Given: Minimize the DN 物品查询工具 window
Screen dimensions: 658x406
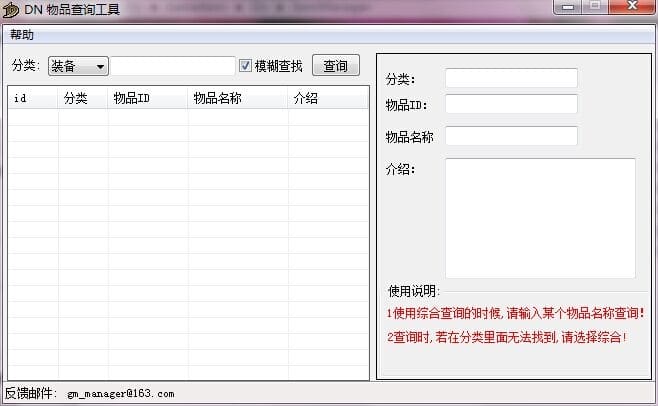Looking at the screenshot, I should click(568, 7).
